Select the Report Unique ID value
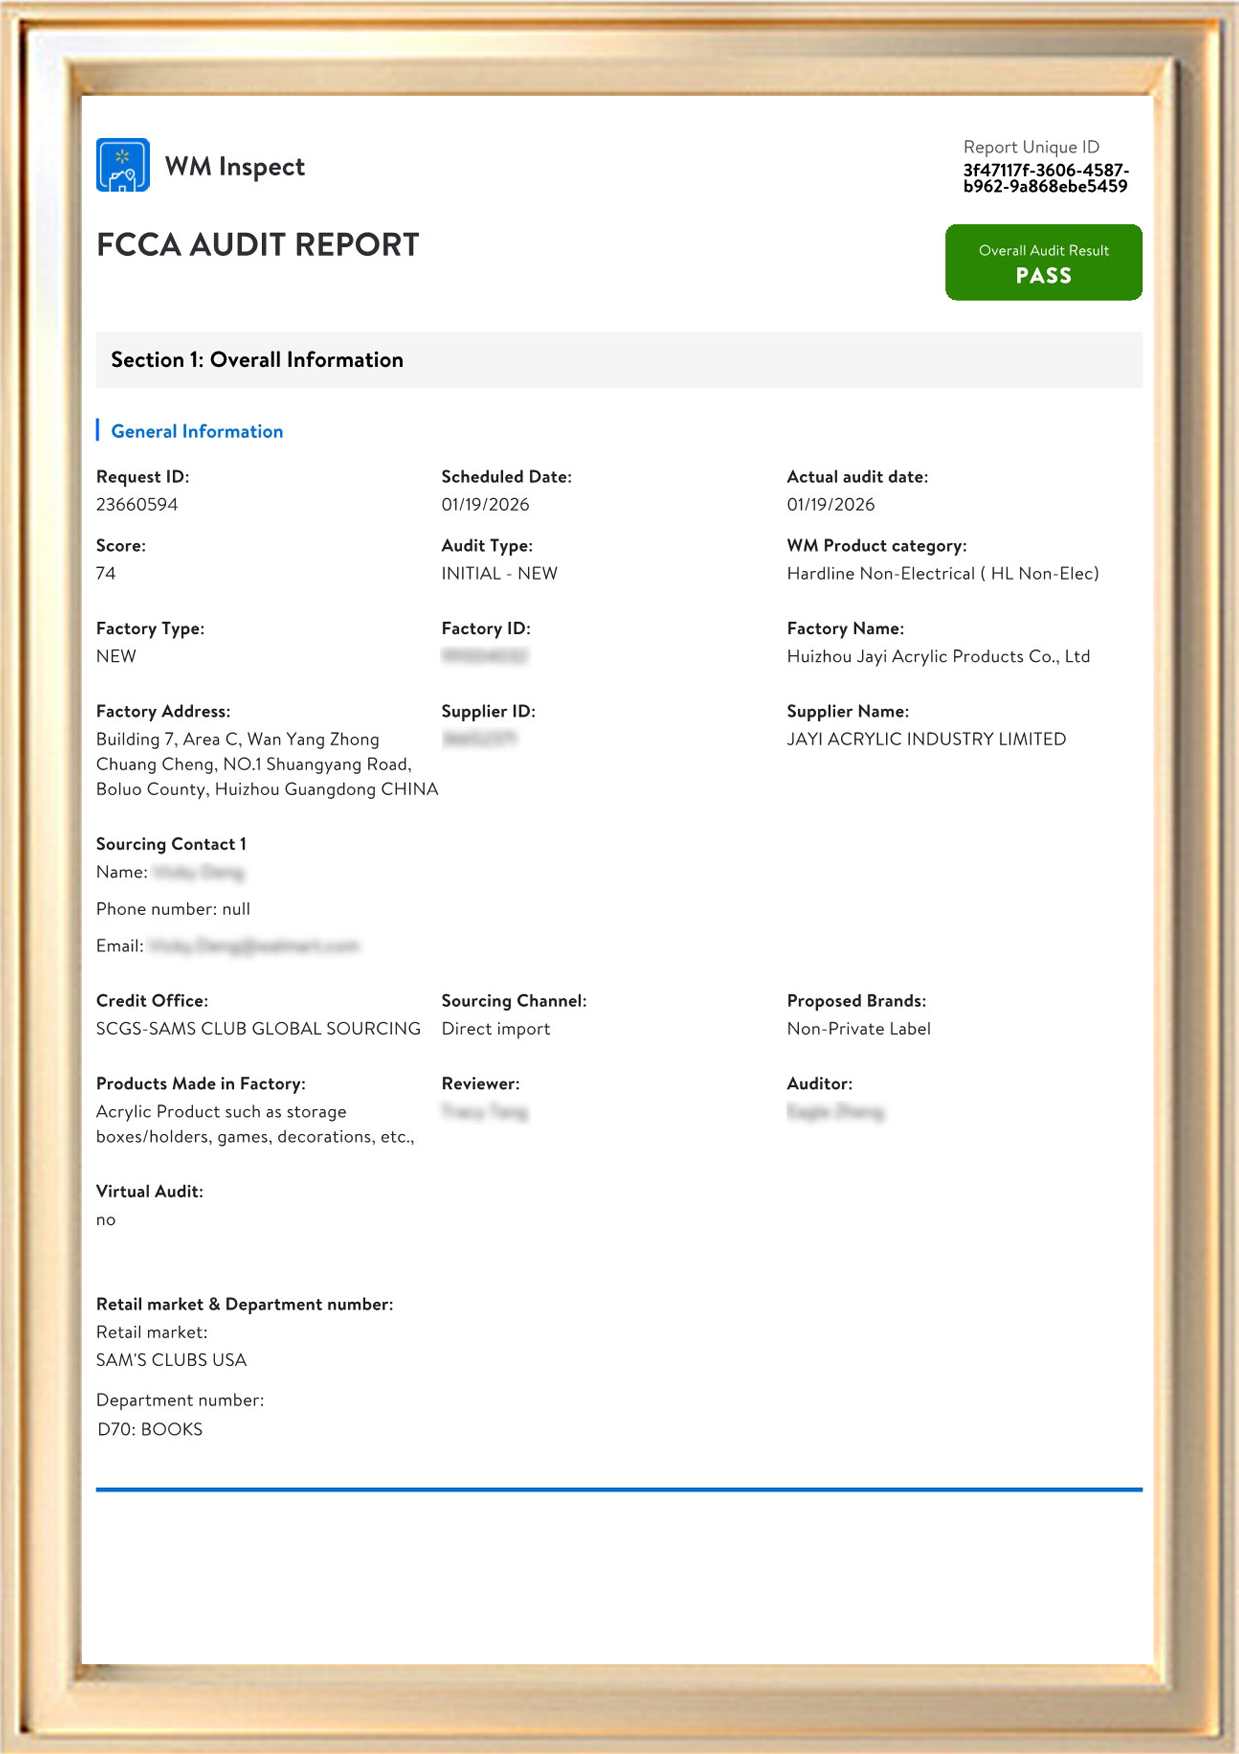Screen dimensions: 1239x1754 point(1046,178)
